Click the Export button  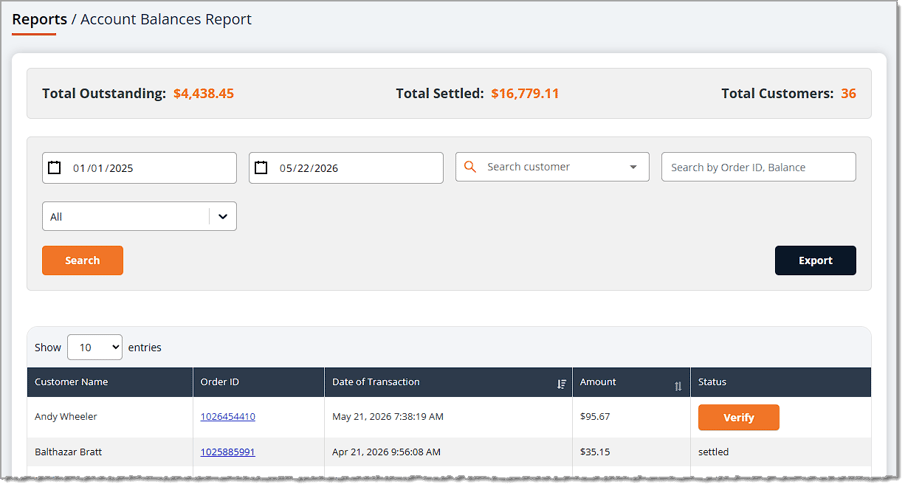(815, 260)
